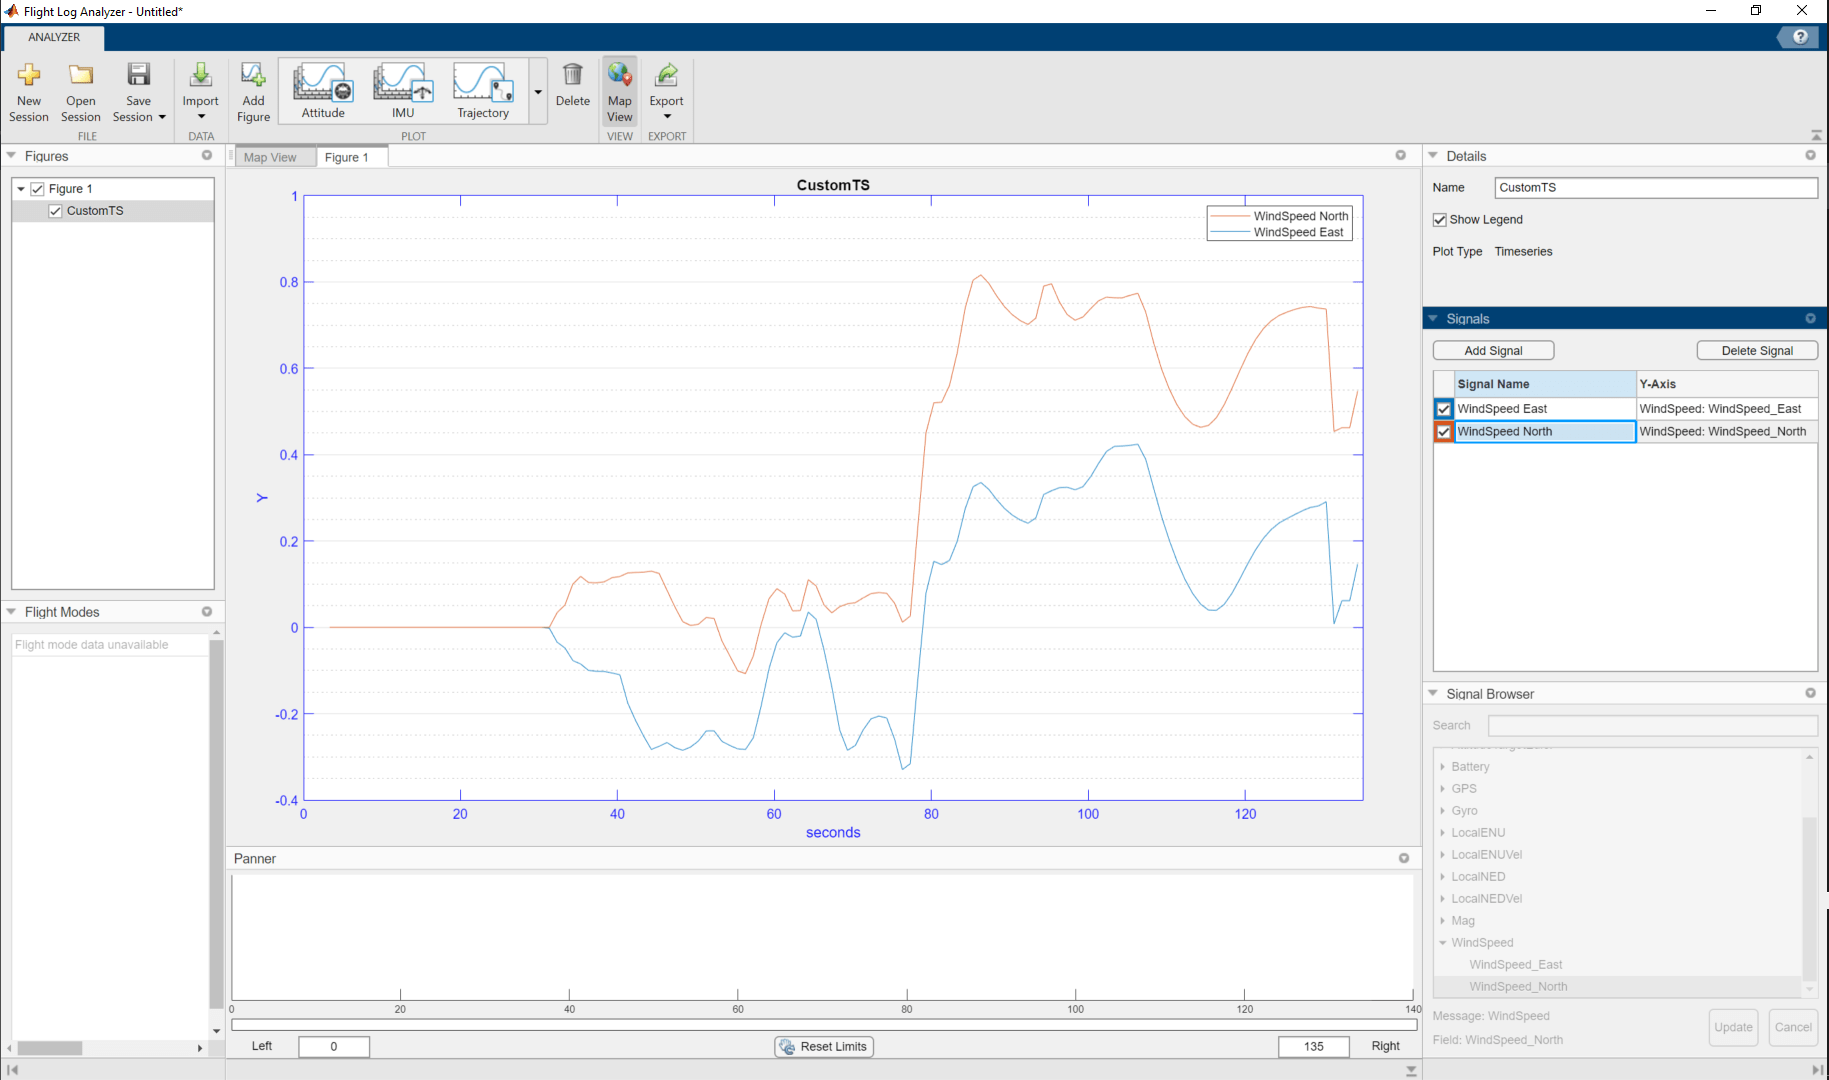Click the Name field containing CustomTS
The image size is (1829, 1080).
click(x=1656, y=188)
